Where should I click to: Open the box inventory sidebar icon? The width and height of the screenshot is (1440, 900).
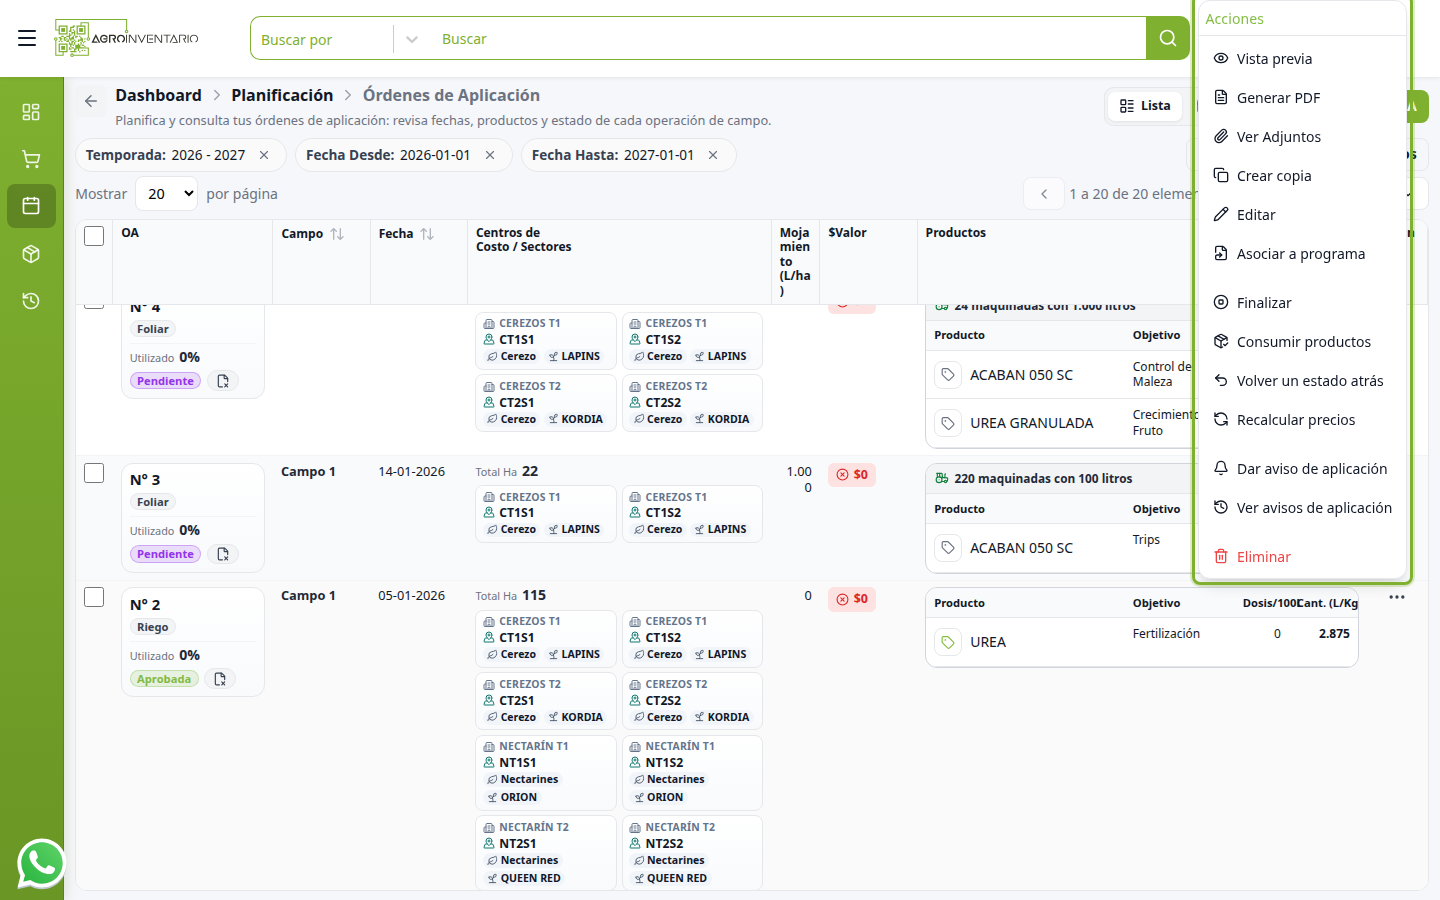[31, 254]
